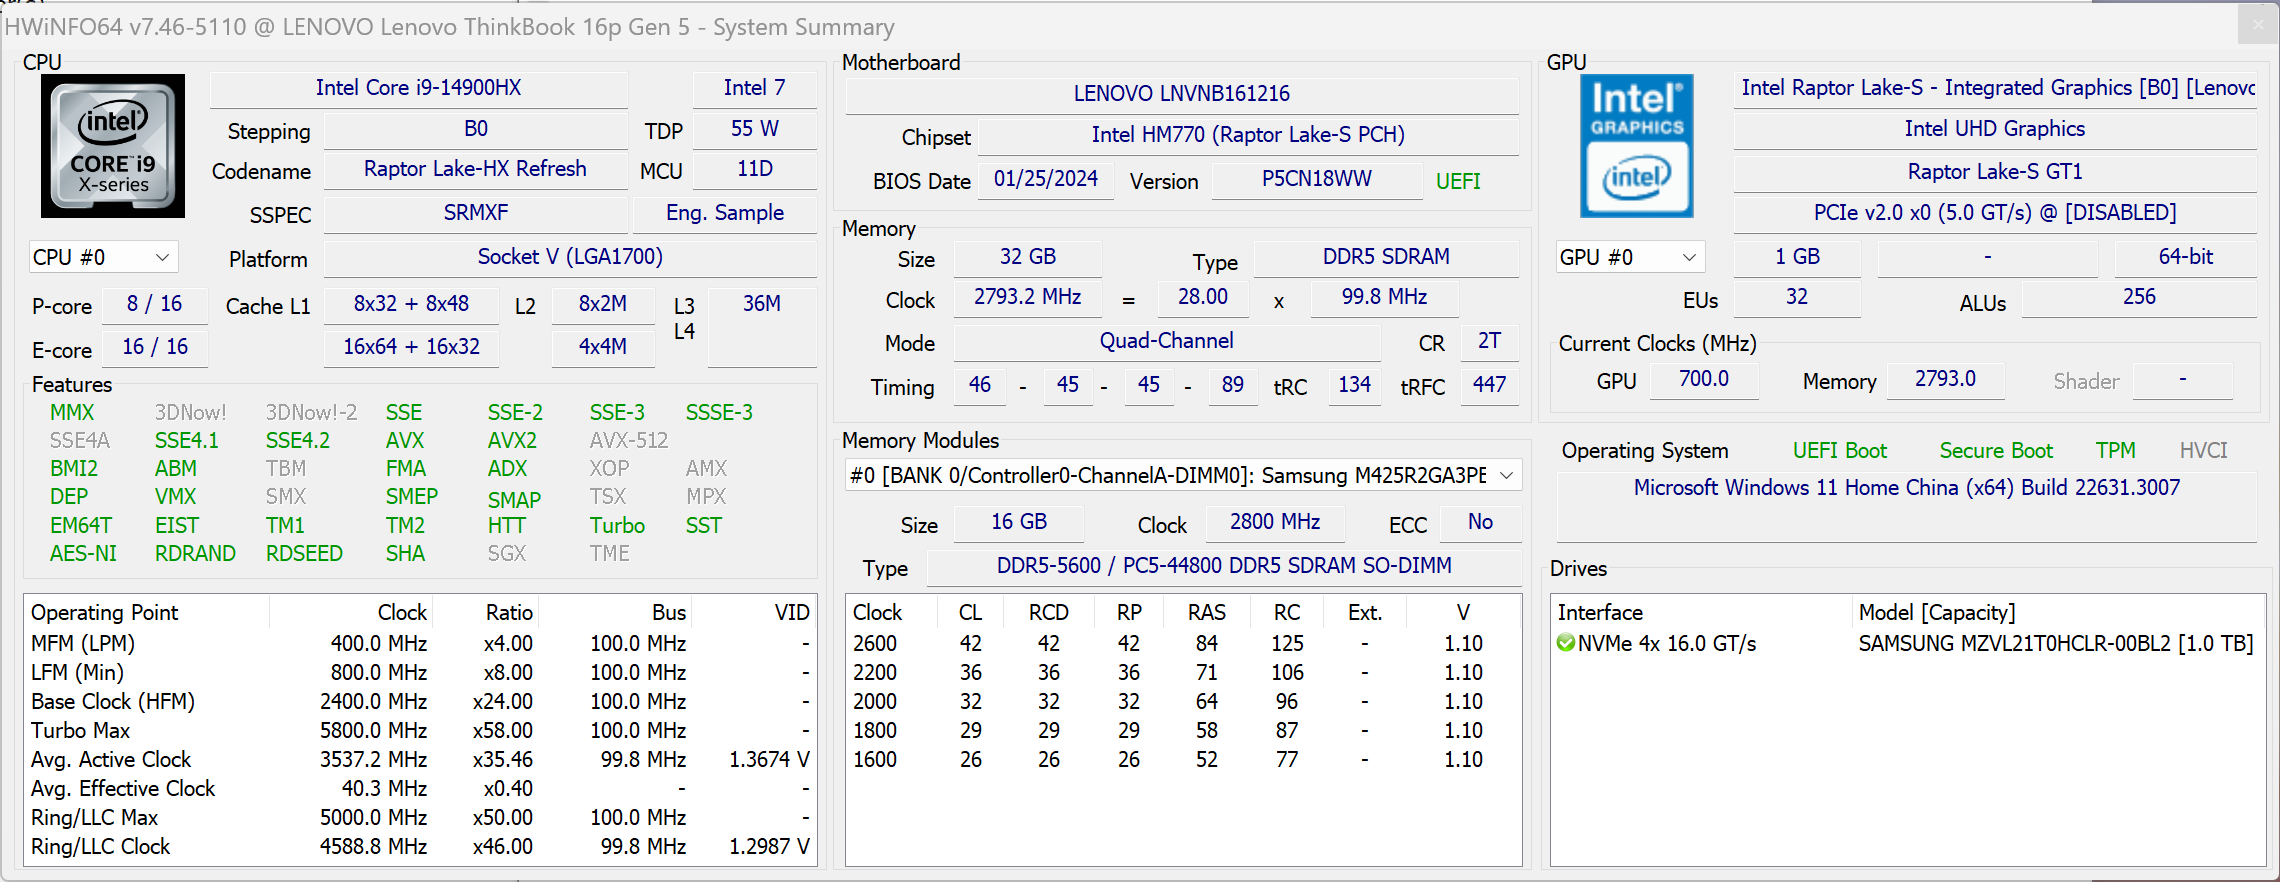Click the Intel Core i9-14900HX name field
This screenshot has width=2280, height=882.
coord(418,88)
